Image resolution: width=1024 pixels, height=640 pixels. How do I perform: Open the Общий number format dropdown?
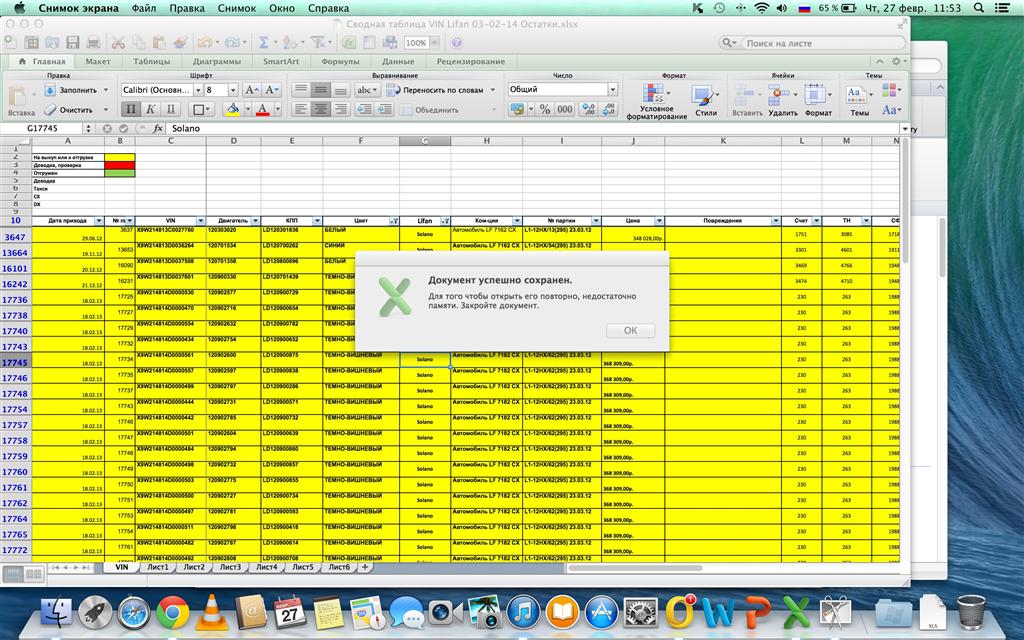(613, 89)
